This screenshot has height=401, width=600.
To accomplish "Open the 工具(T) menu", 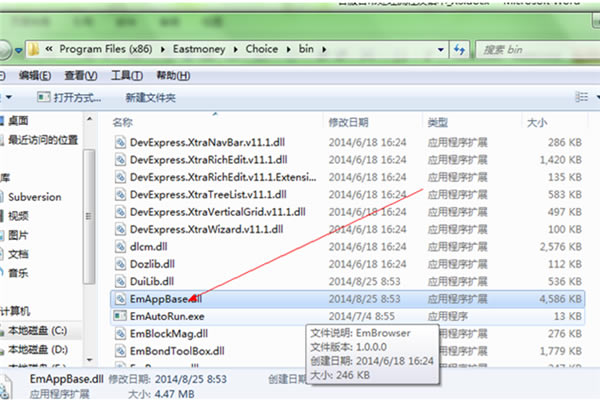I will (127, 76).
